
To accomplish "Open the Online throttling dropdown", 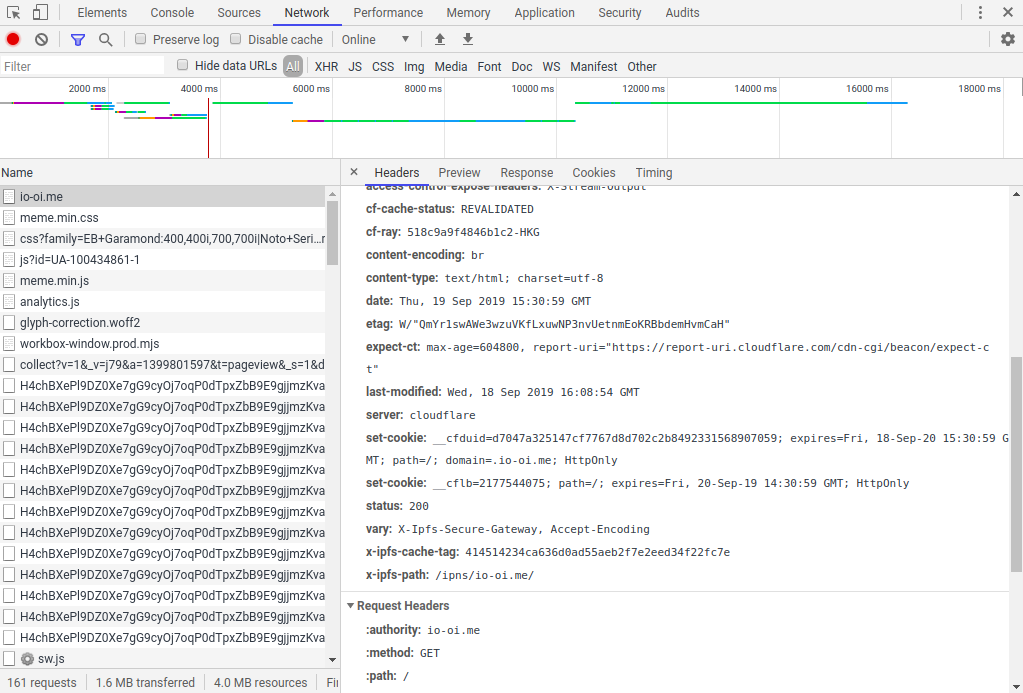I will [375, 39].
